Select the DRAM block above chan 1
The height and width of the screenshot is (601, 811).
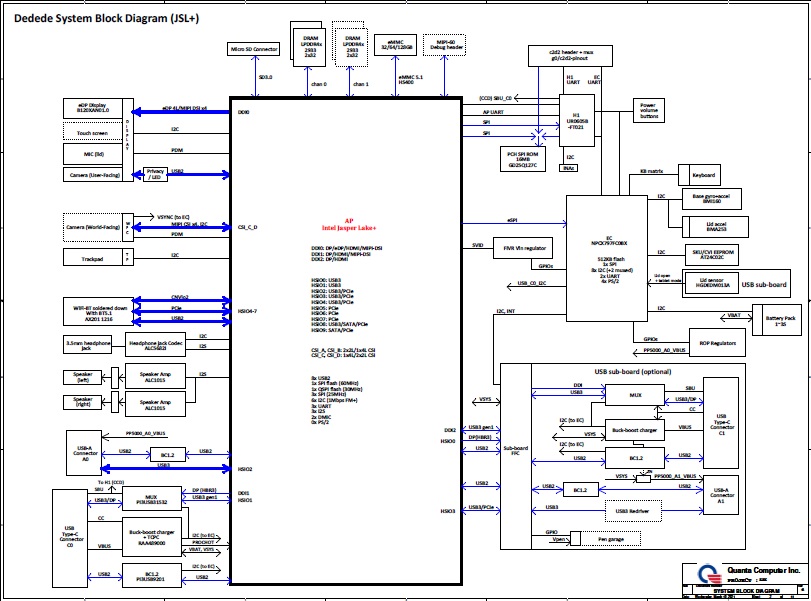click(x=352, y=47)
